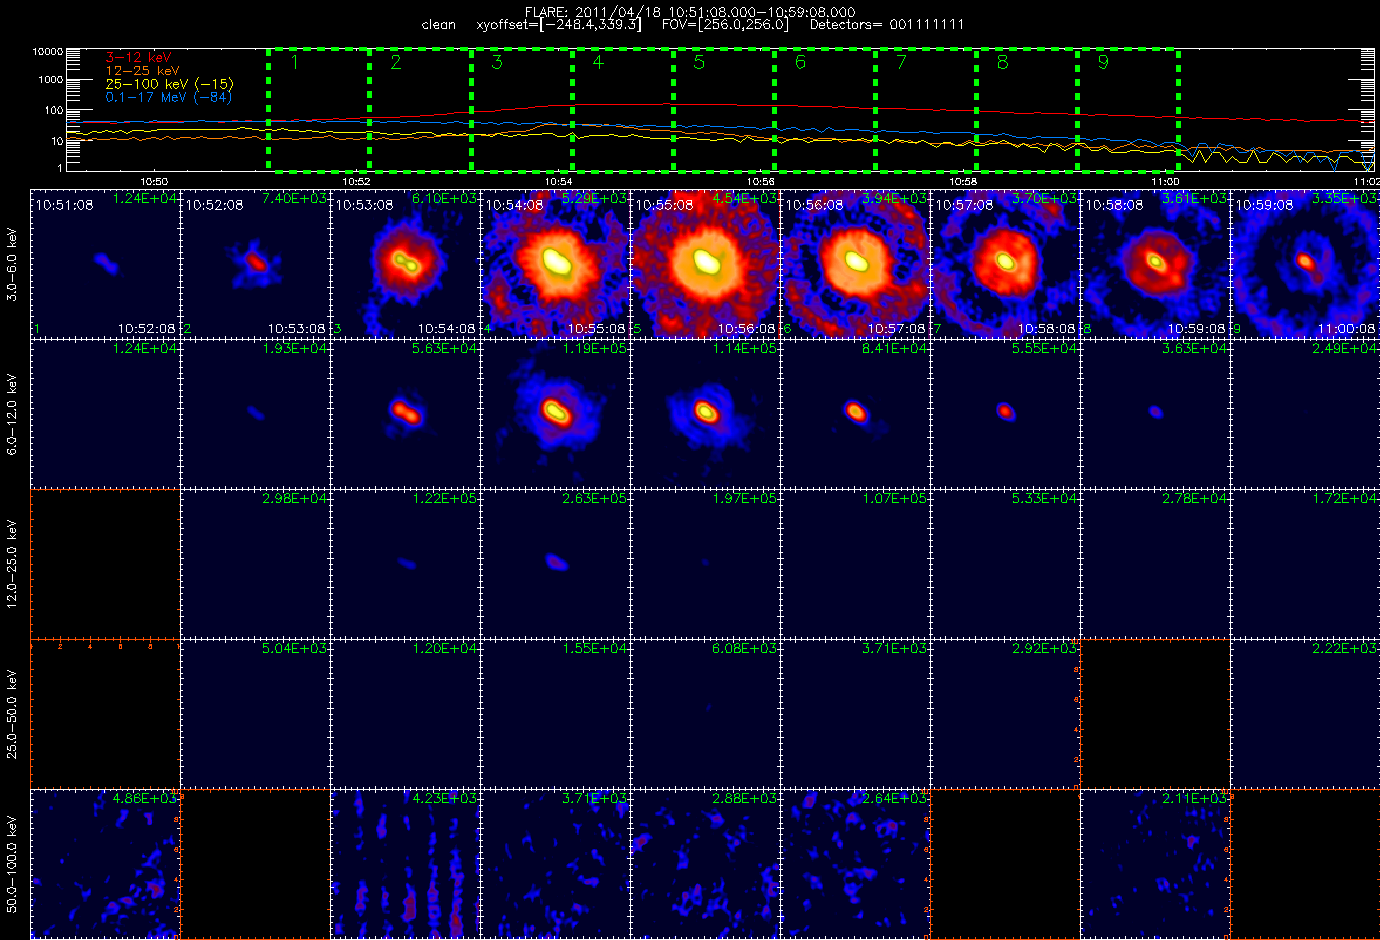Open the 3.0-6.0 keV image starting 10:54:08

click(555, 263)
